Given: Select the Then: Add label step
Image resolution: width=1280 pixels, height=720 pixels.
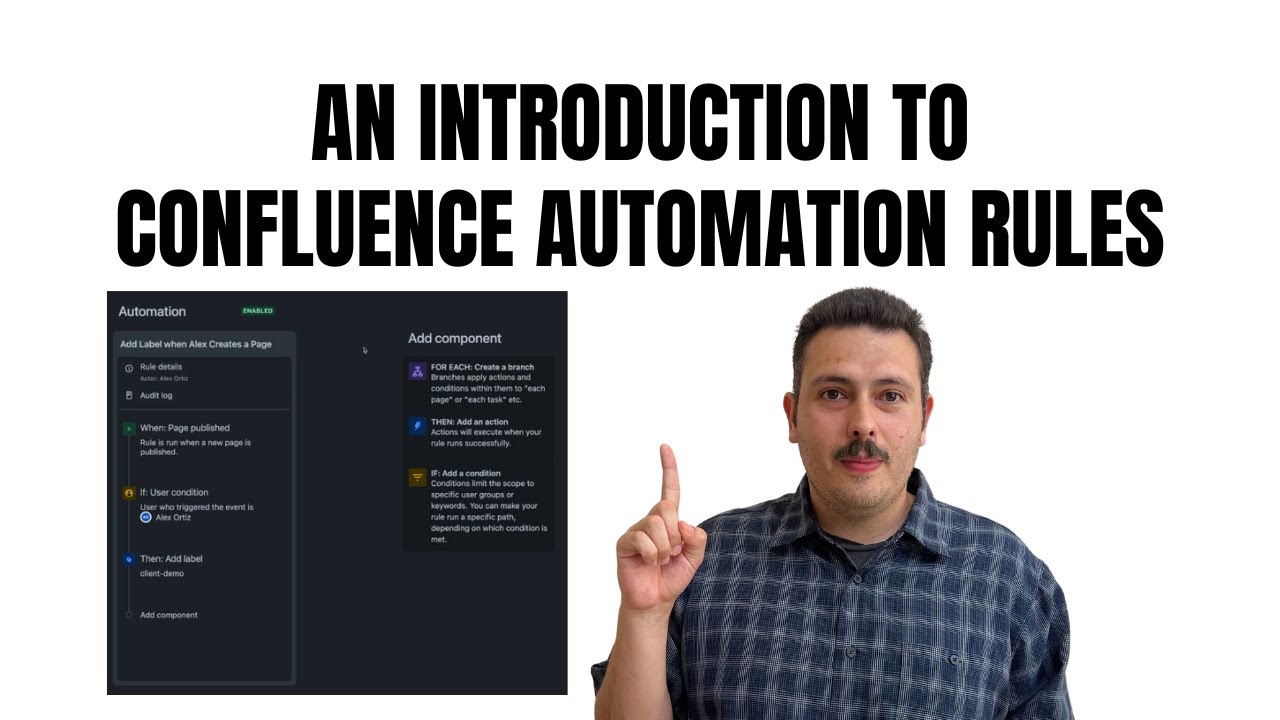Looking at the screenshot, I should pyautogui.click(x=171, y=559).
